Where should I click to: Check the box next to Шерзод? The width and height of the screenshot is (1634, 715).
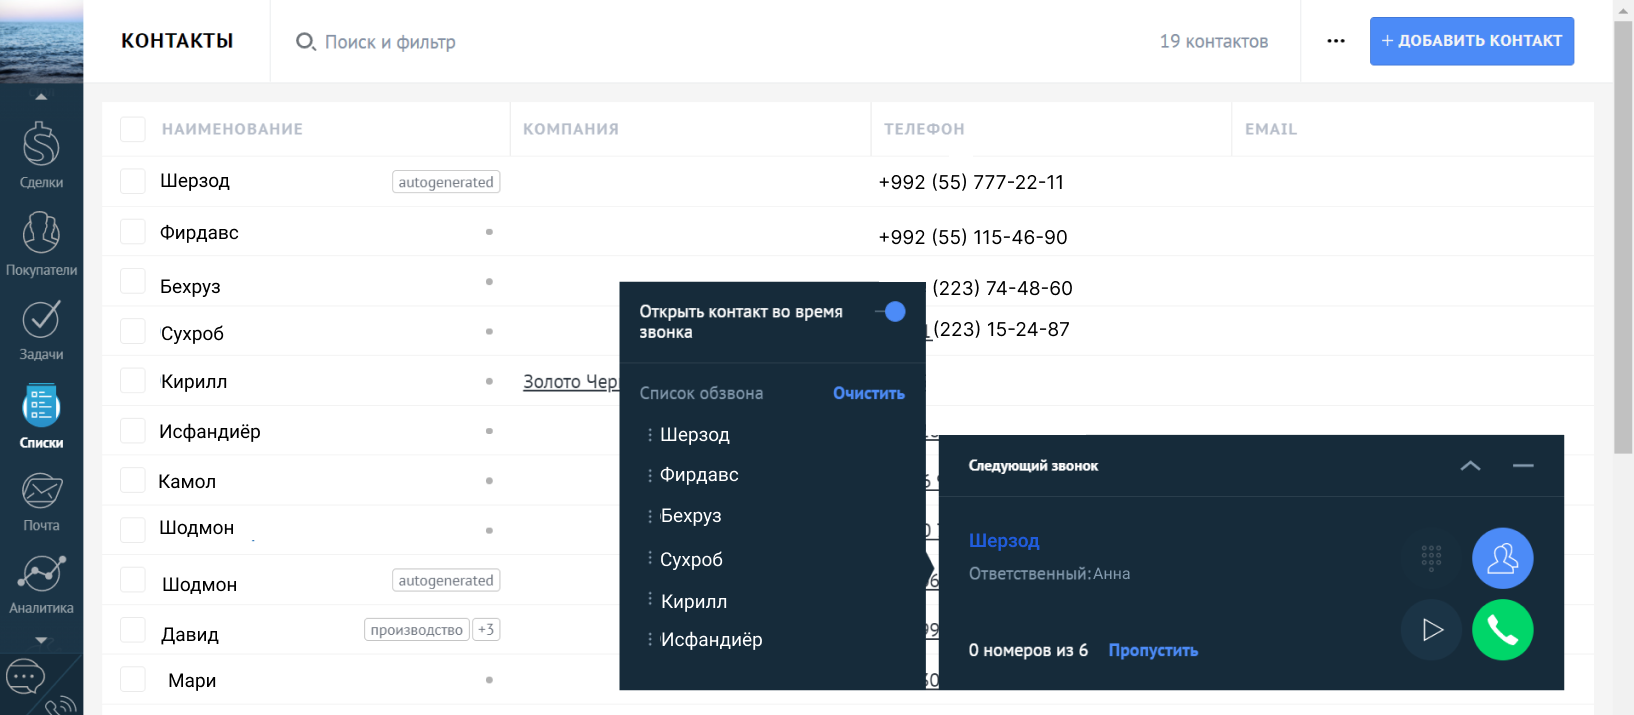pos(133,181)
